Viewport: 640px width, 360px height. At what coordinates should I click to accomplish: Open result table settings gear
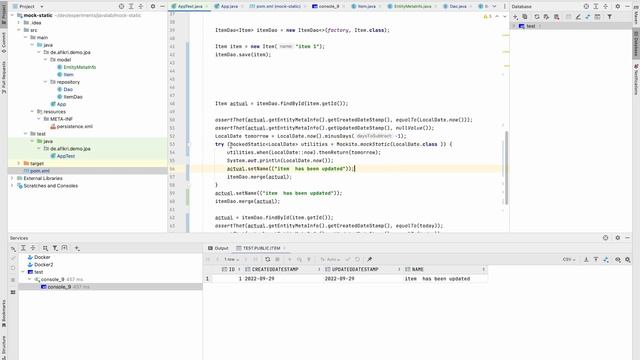pyautogui.click(x=628, y=260)
